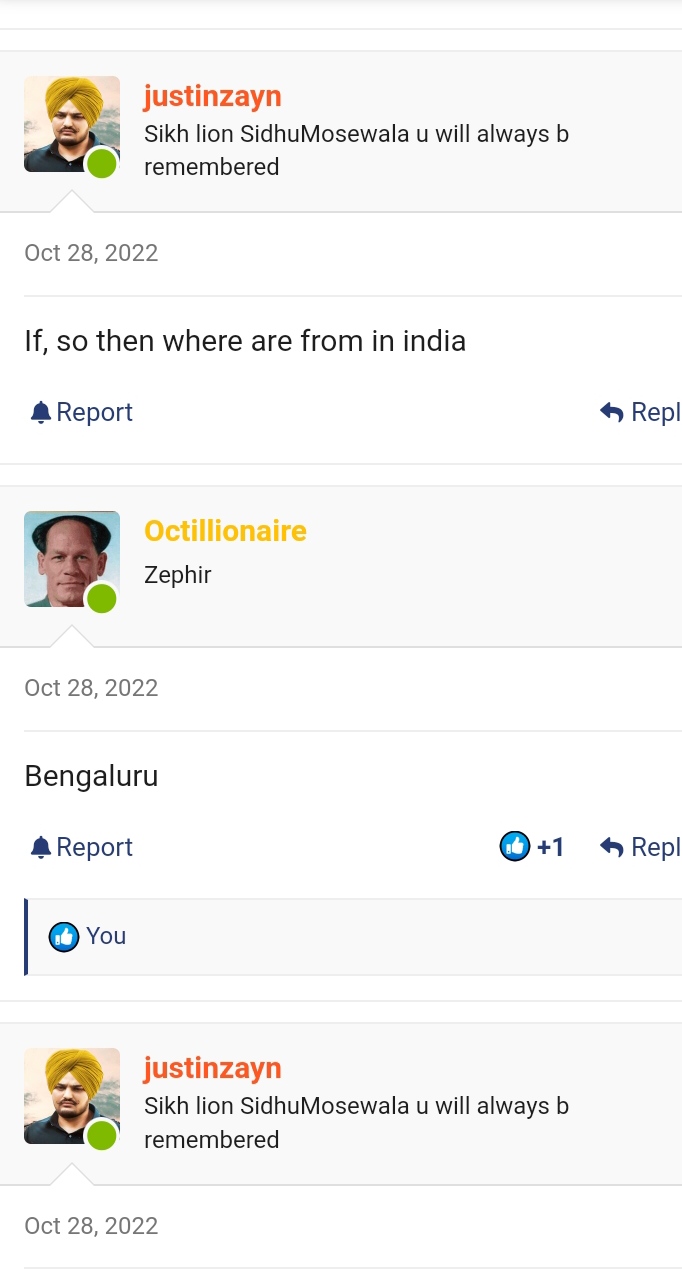This screenshot has width=682, height=1285.
Task: Click the bell icon beside Report on justinzayn's post
Action: (41, 412)
